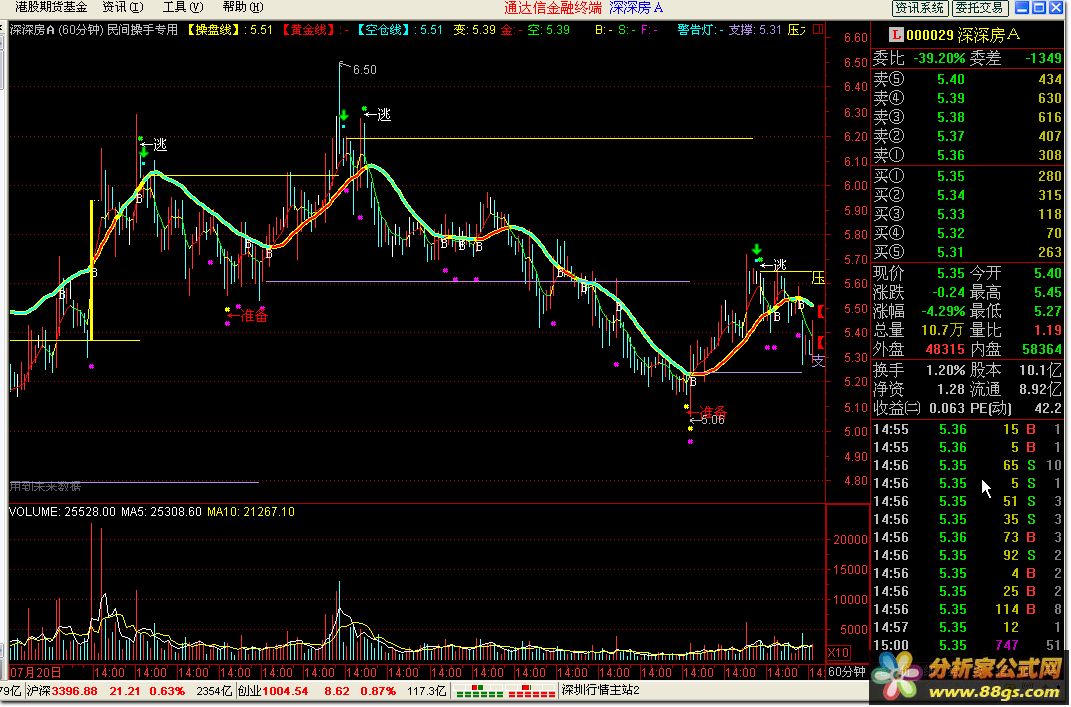Click the 外盘 48315 value
Image resolution: width=1071 pixels, height=707 pixels.
[x=944, y=349]
